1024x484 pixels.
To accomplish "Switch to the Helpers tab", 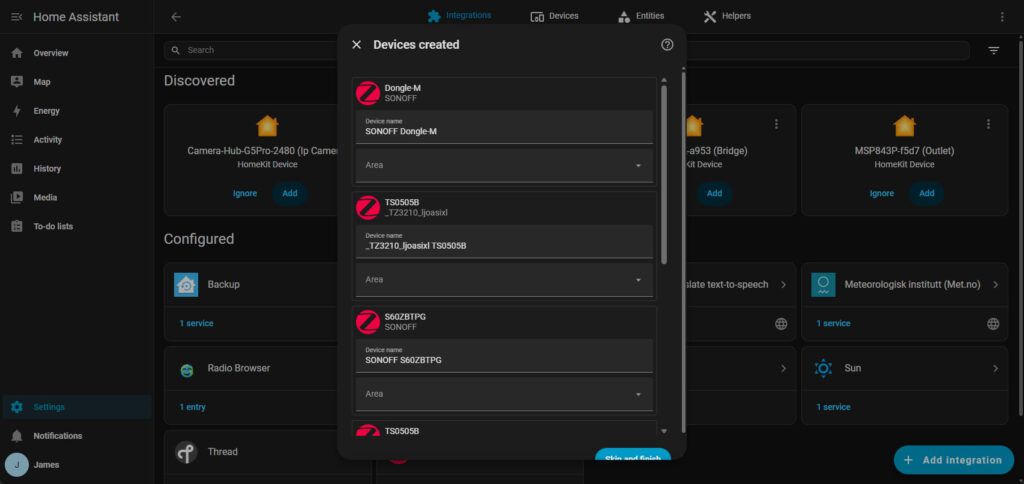I will [727, 16].
